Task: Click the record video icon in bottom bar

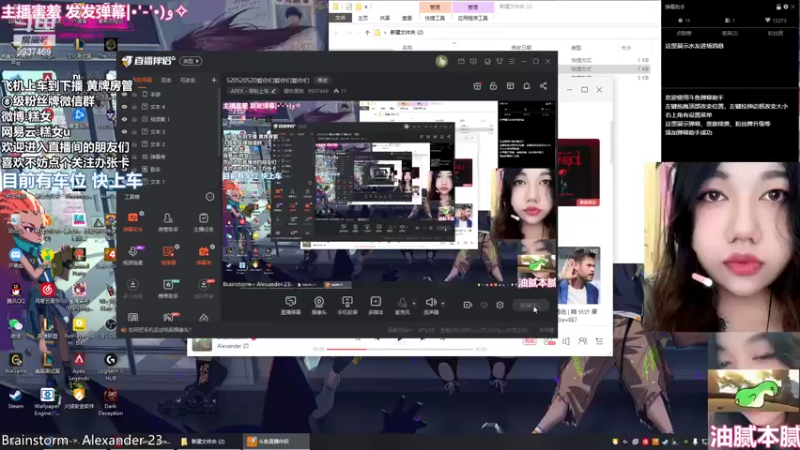Action: [467, 305]
